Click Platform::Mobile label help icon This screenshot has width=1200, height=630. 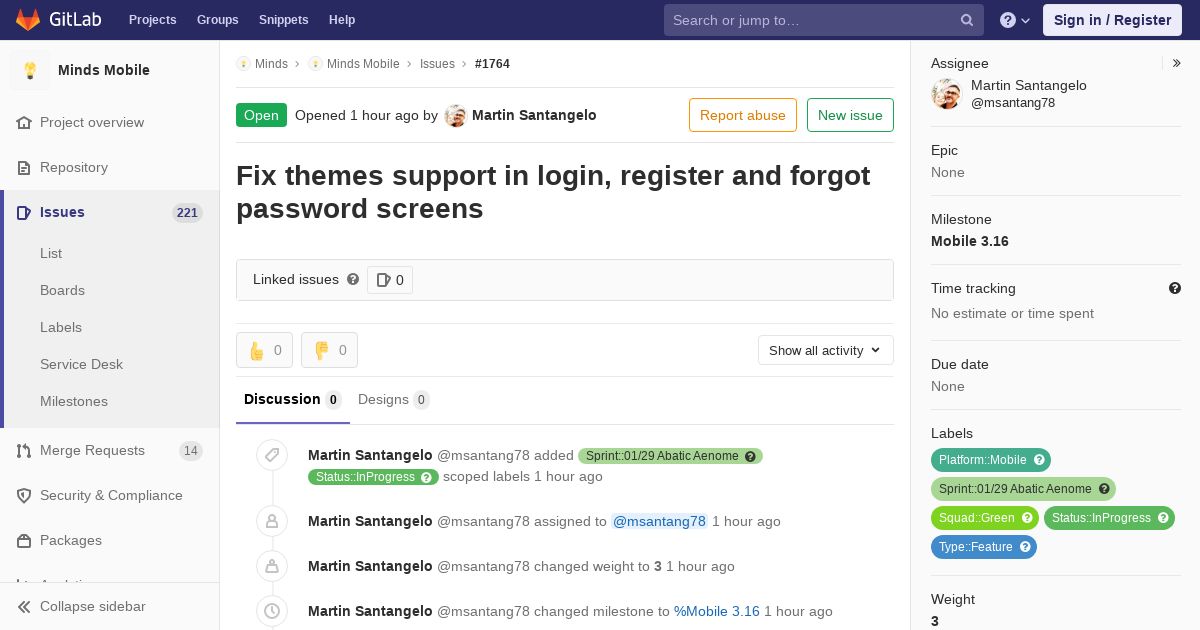[1039, 460]
